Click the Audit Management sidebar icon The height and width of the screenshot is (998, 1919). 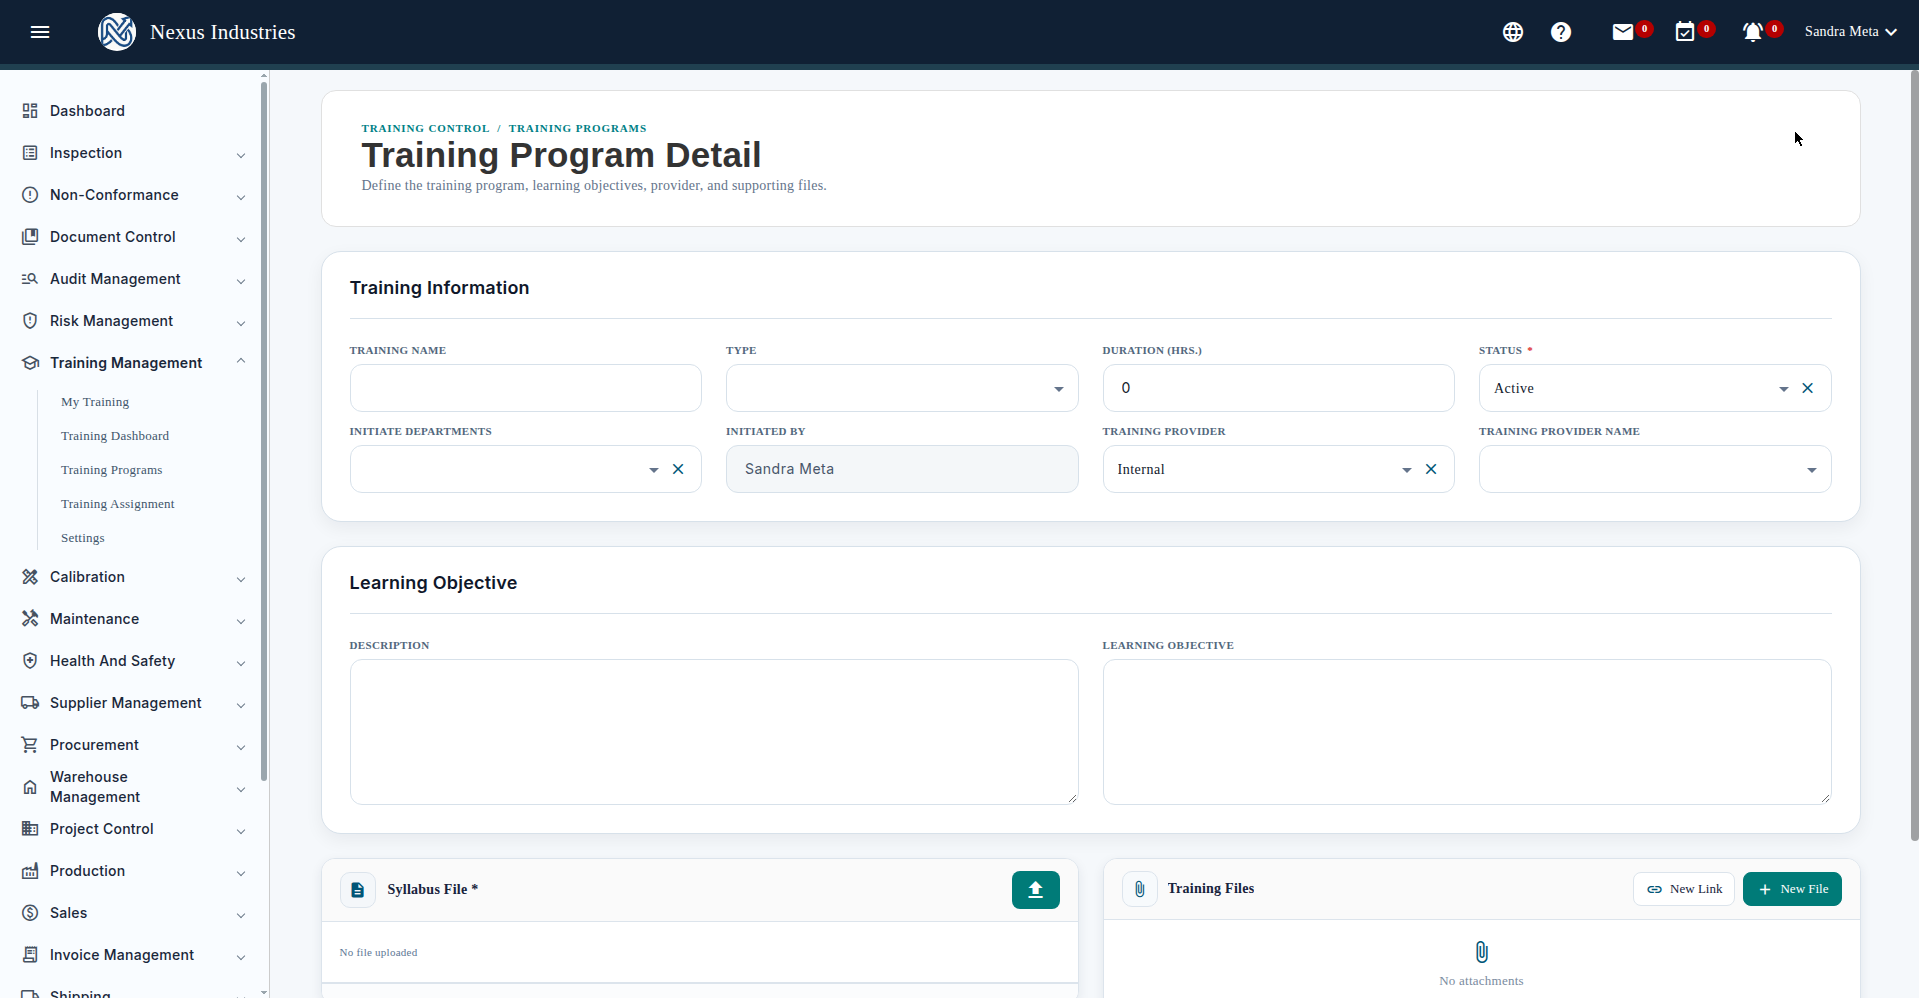(x=30, y=279)
